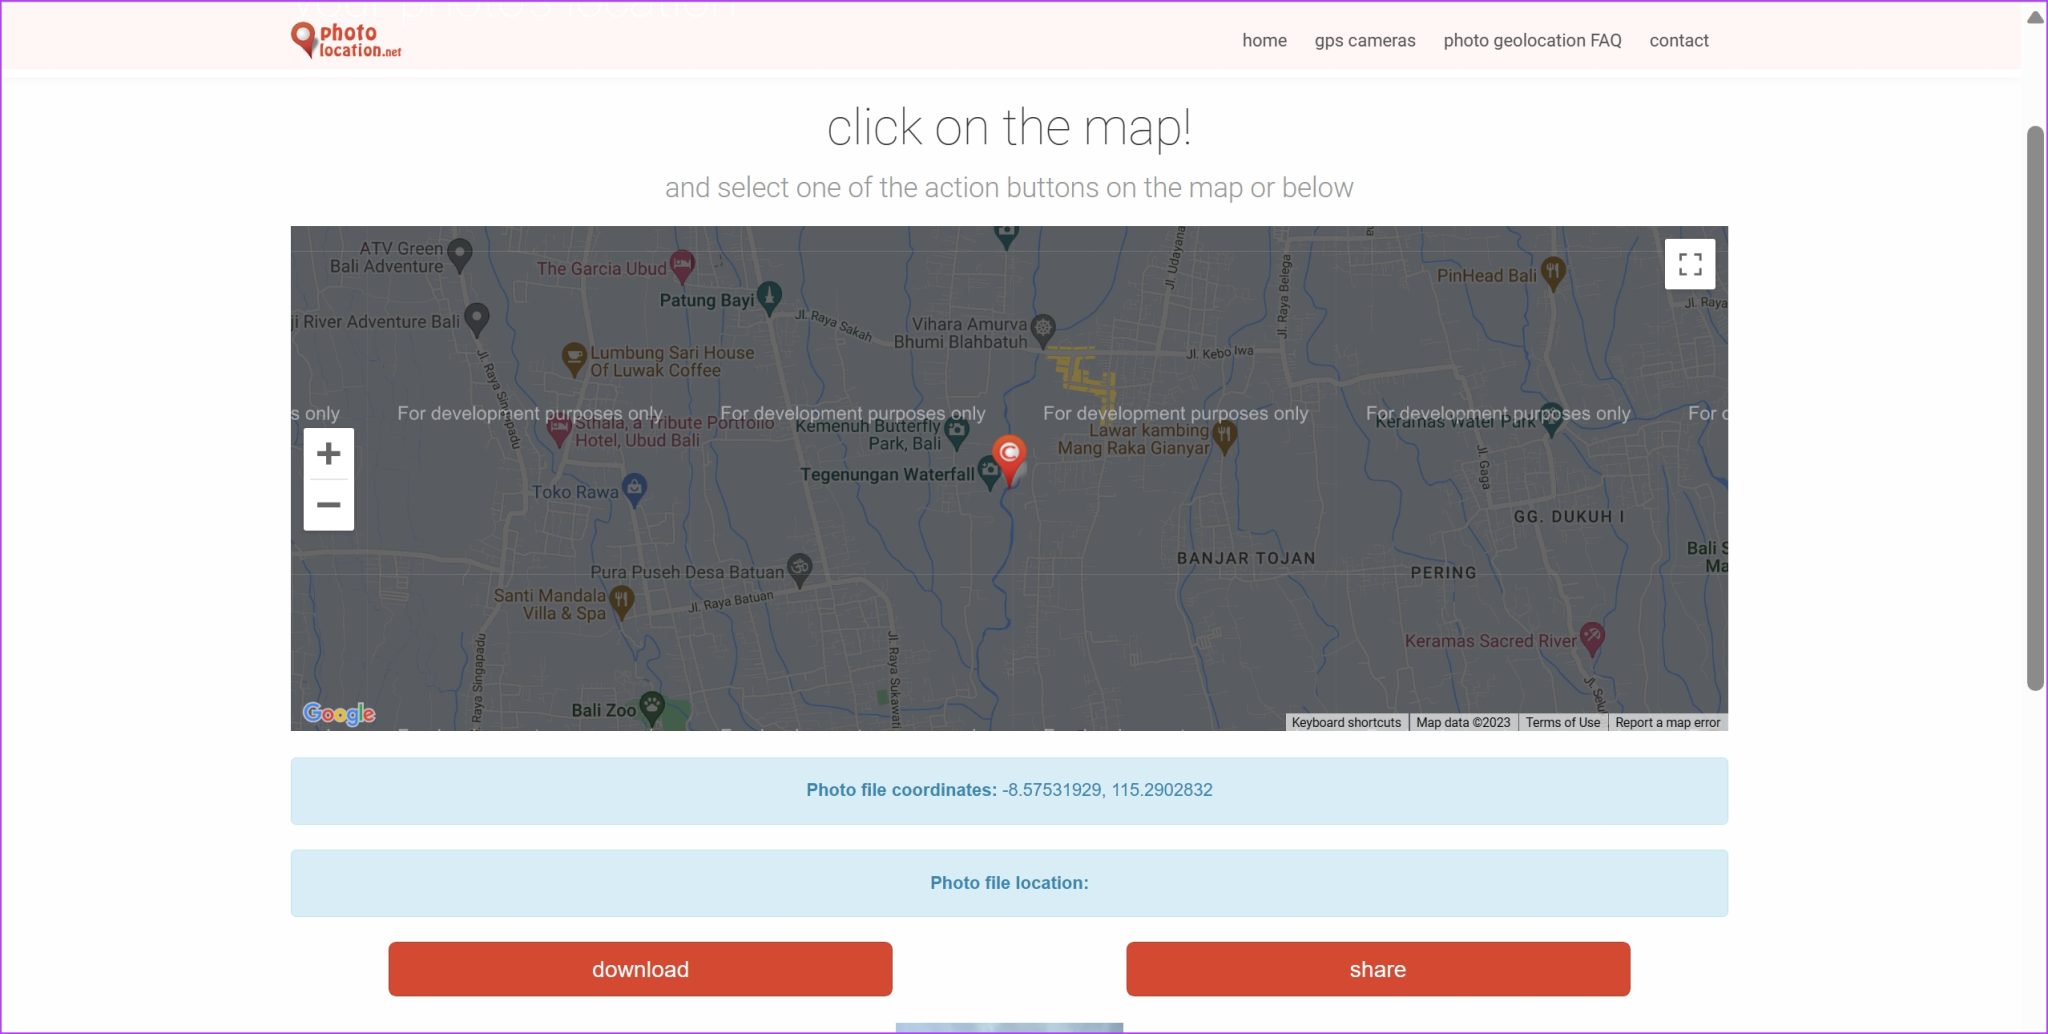This screenshot has height=1034, width=2048.
Task: Click the Bali Zoo map marker
Action: tap(652, 704)
